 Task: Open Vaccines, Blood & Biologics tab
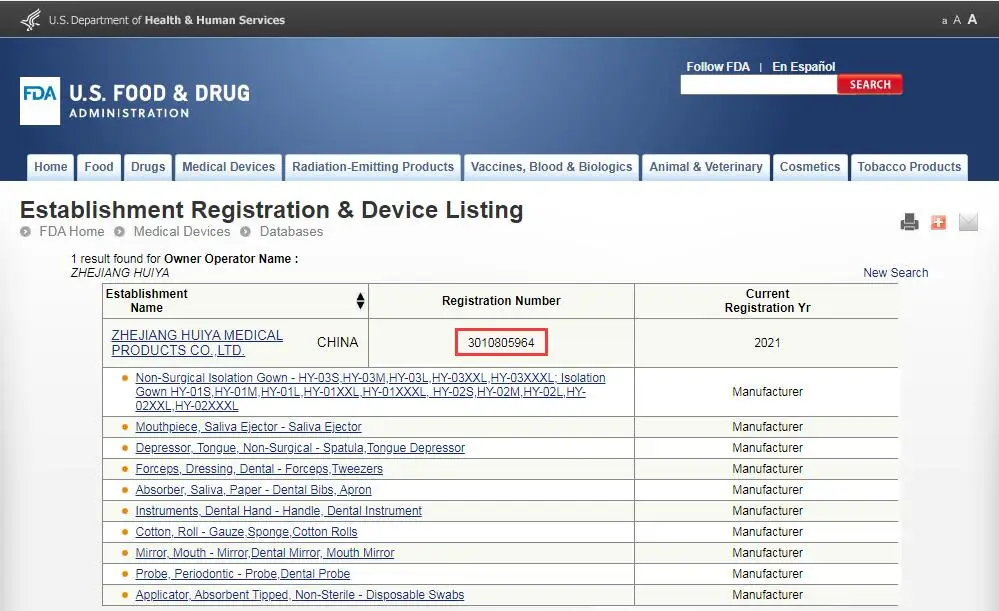[551, 167]
